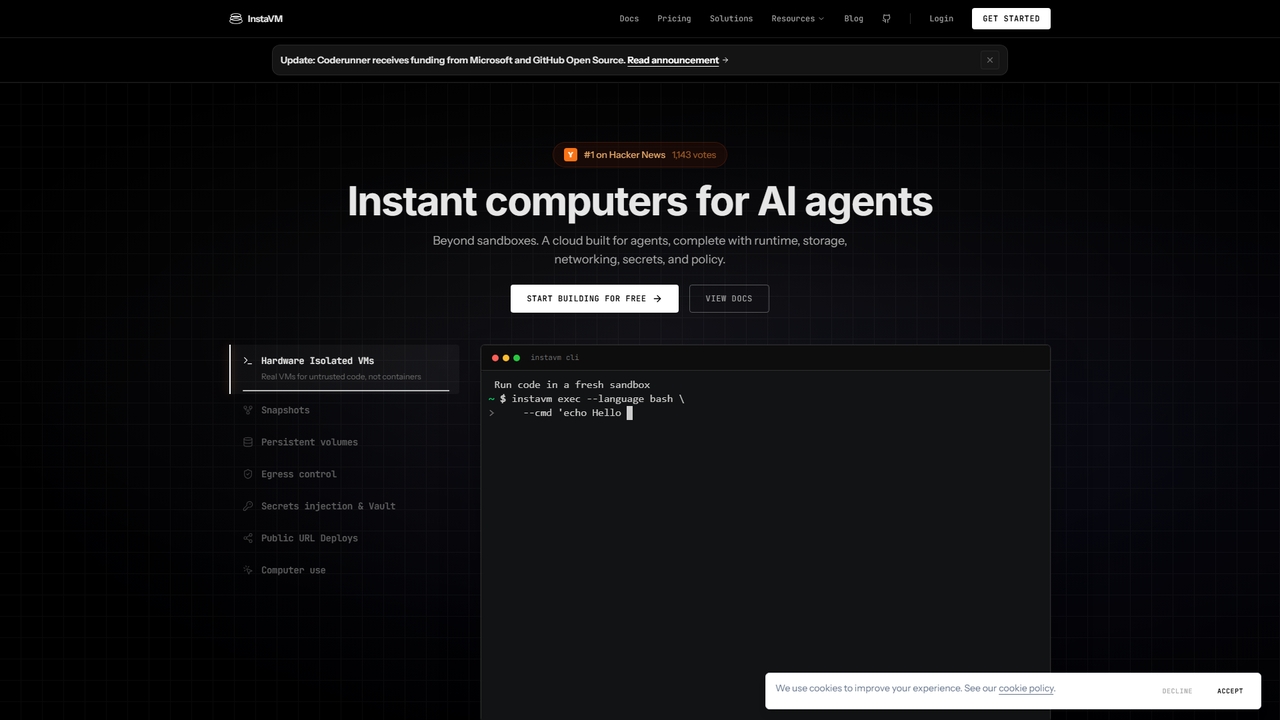
Task: Click the "--cmd 'echo Hello" terminal line
Action: tap(573, 413)
